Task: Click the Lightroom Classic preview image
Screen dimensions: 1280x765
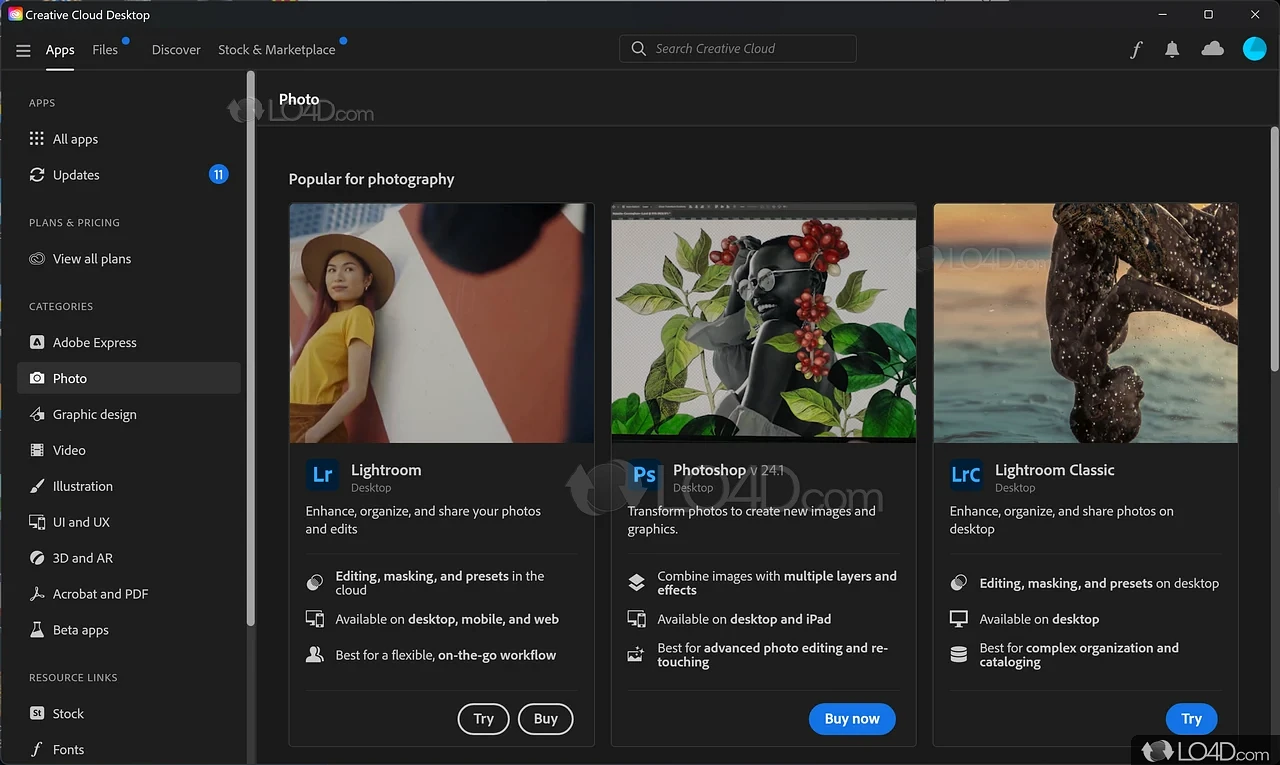Action: (x=1086, y=323)
